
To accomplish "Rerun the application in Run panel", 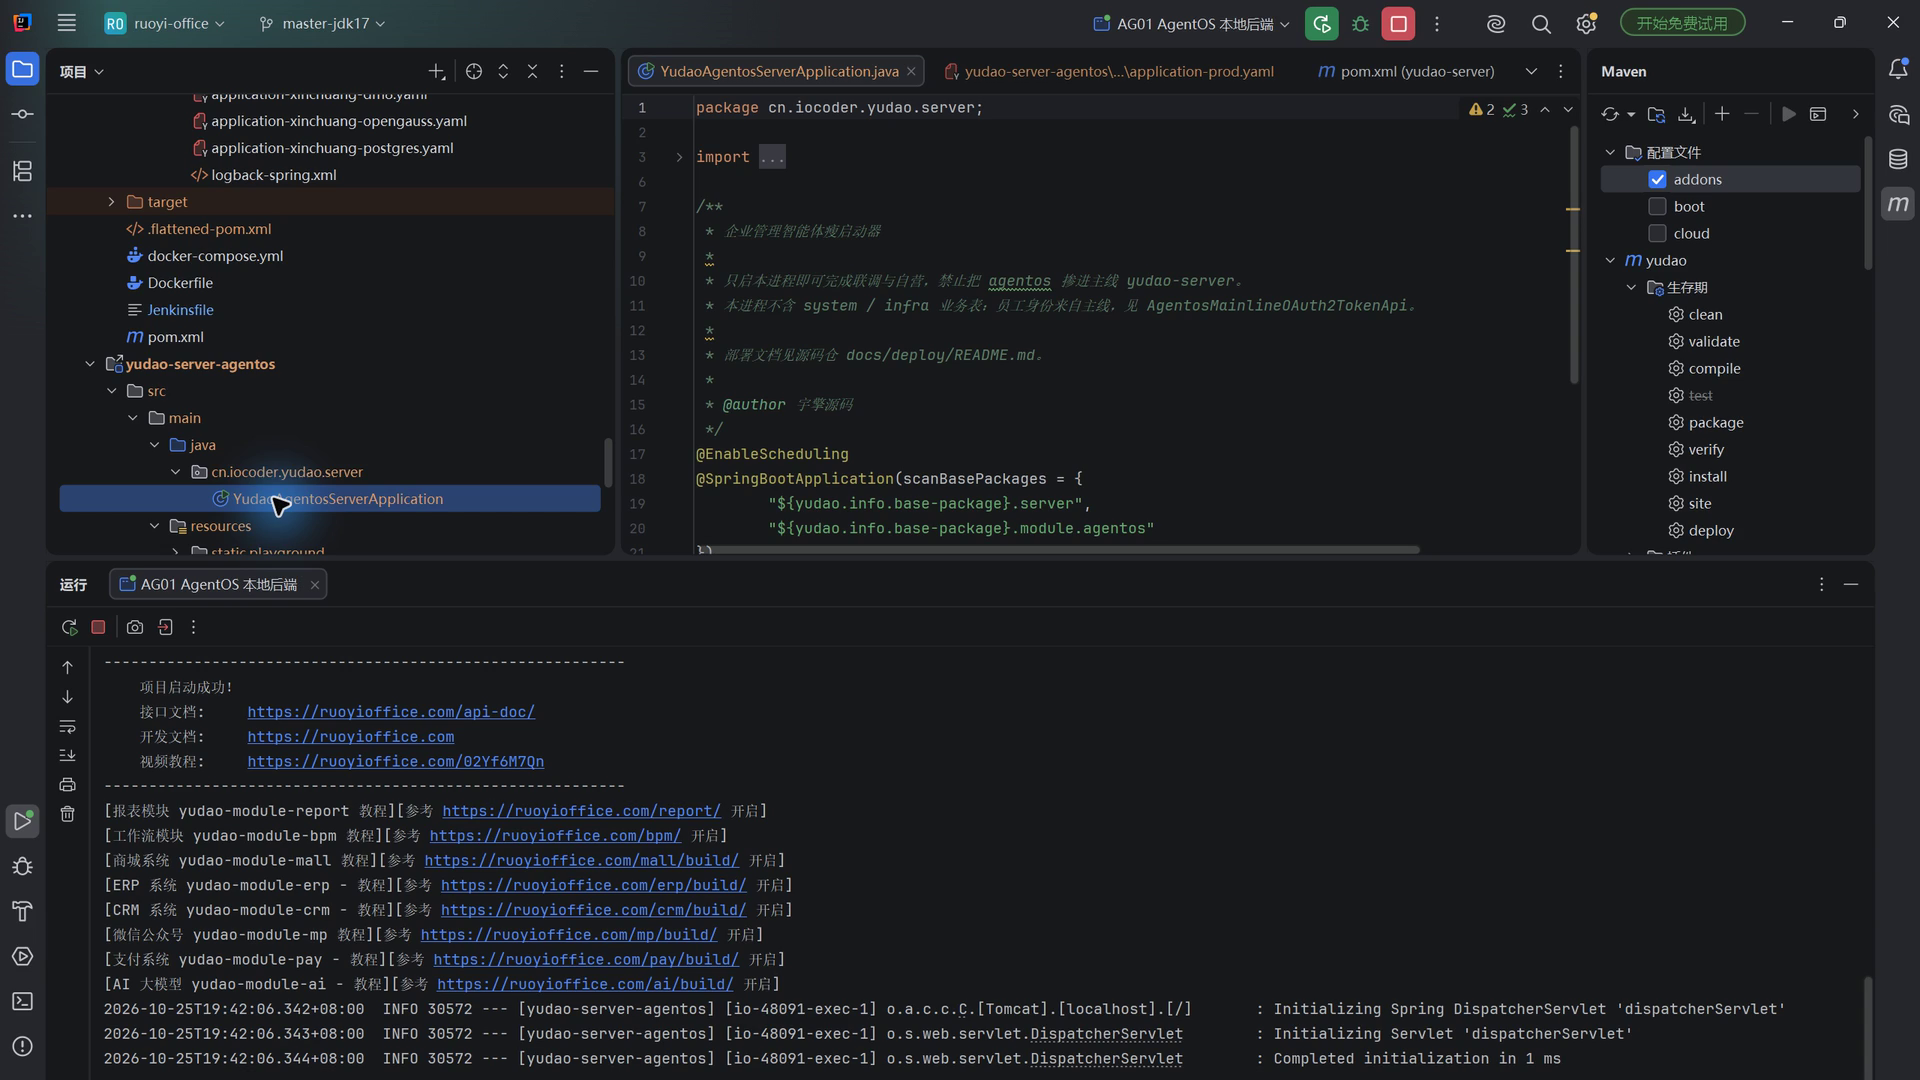I will coord(69,627).
